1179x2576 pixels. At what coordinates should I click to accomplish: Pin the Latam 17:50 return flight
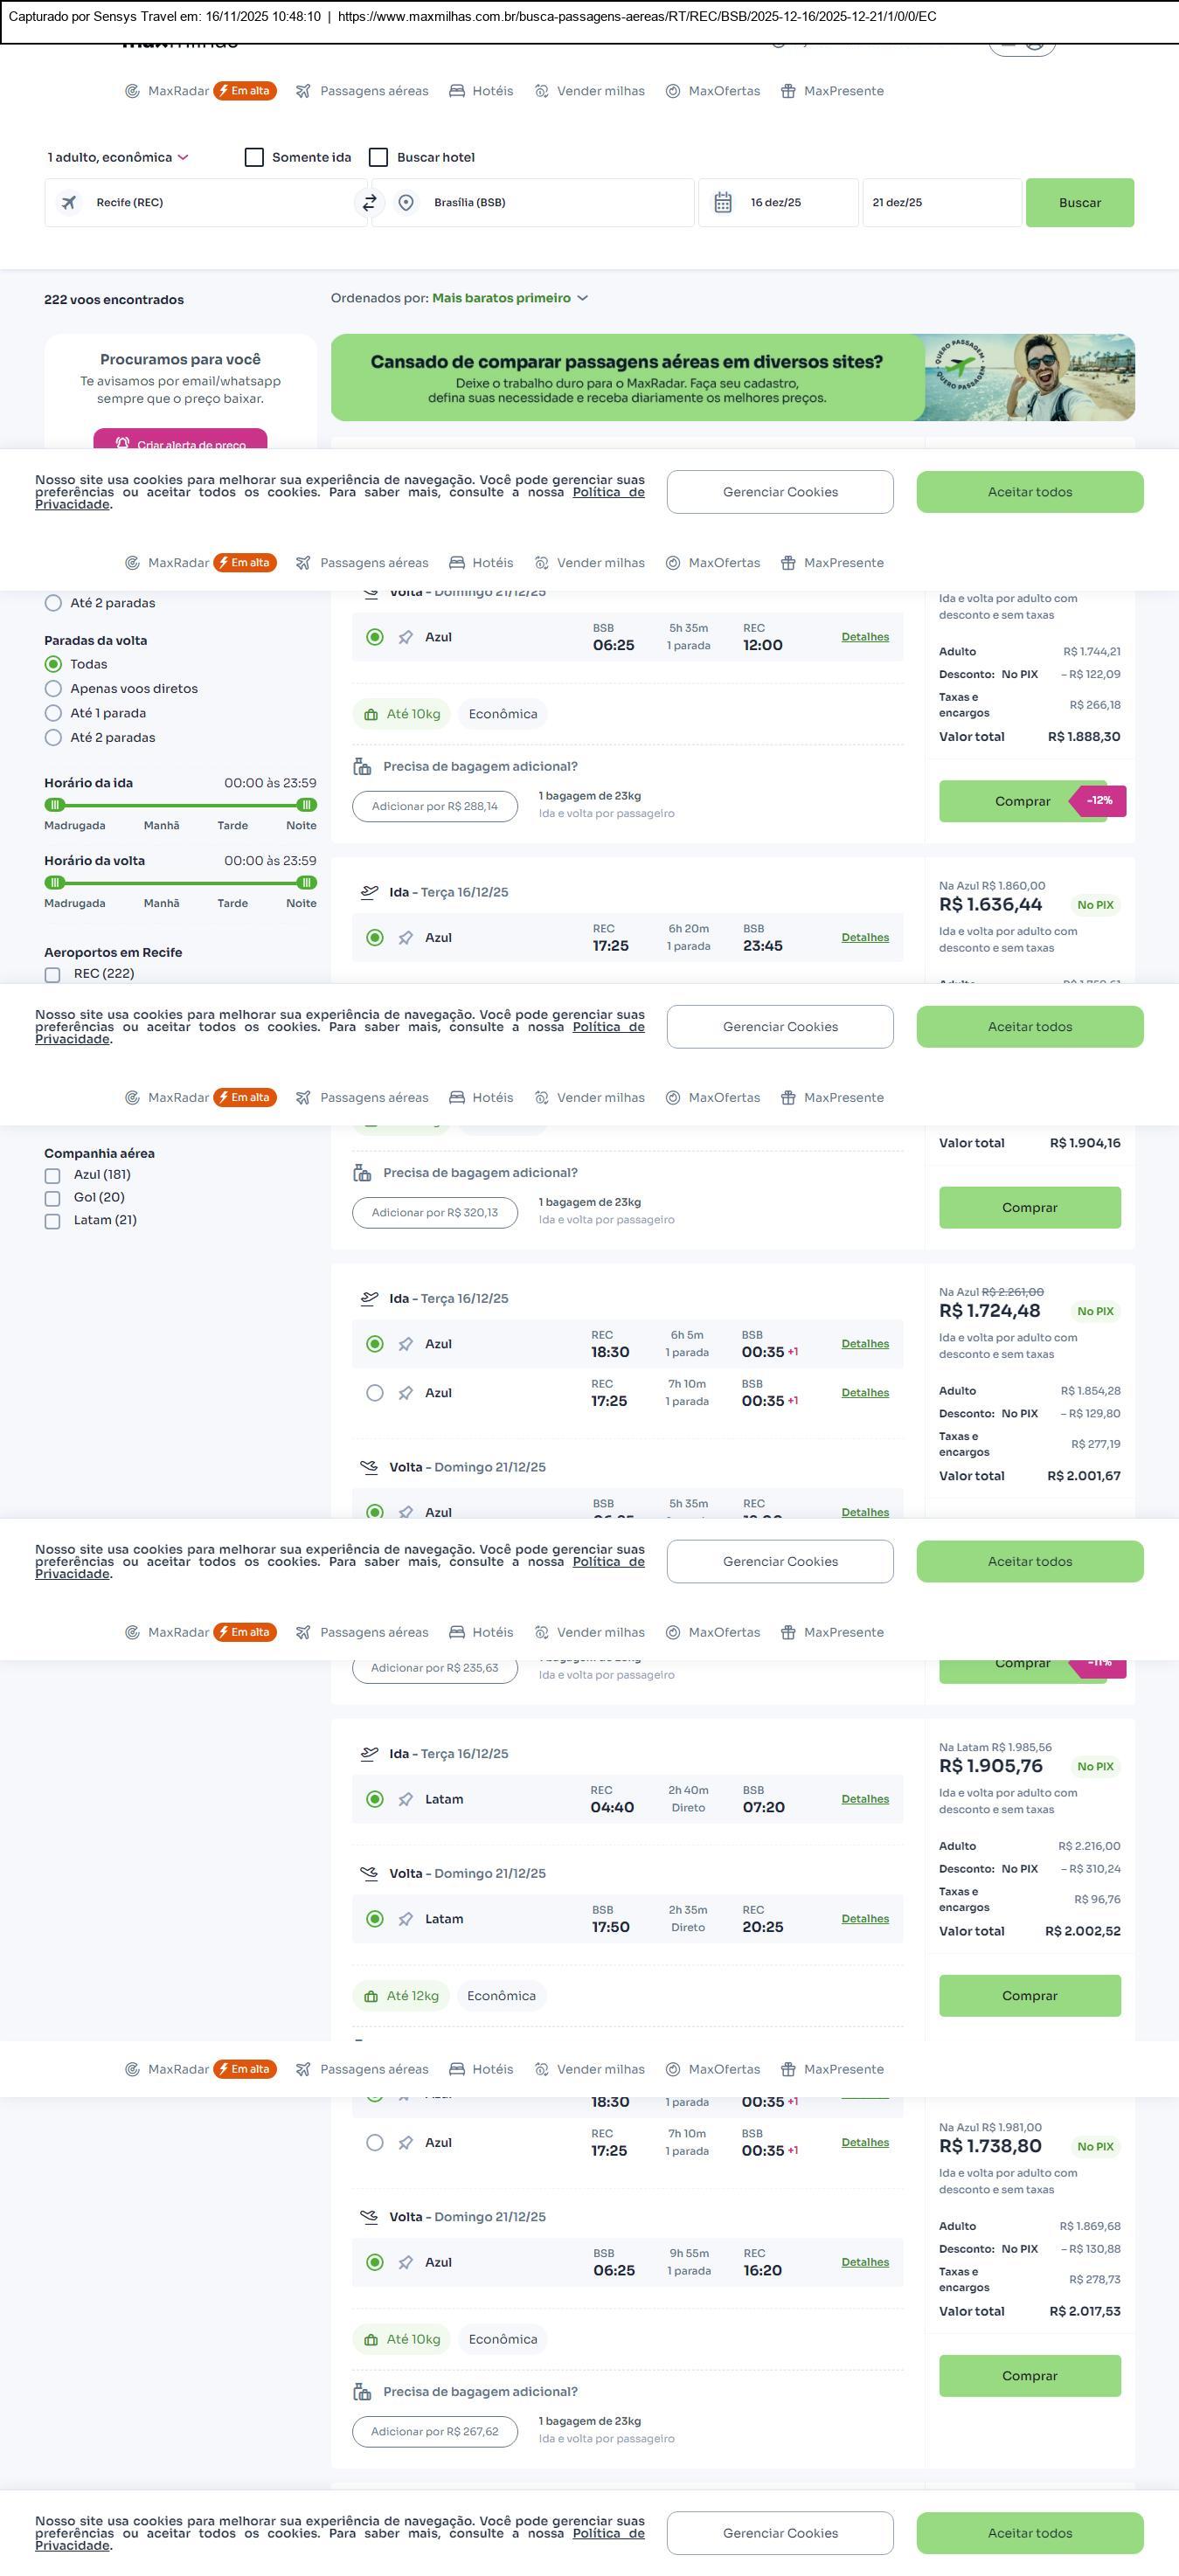(405, 1920)
